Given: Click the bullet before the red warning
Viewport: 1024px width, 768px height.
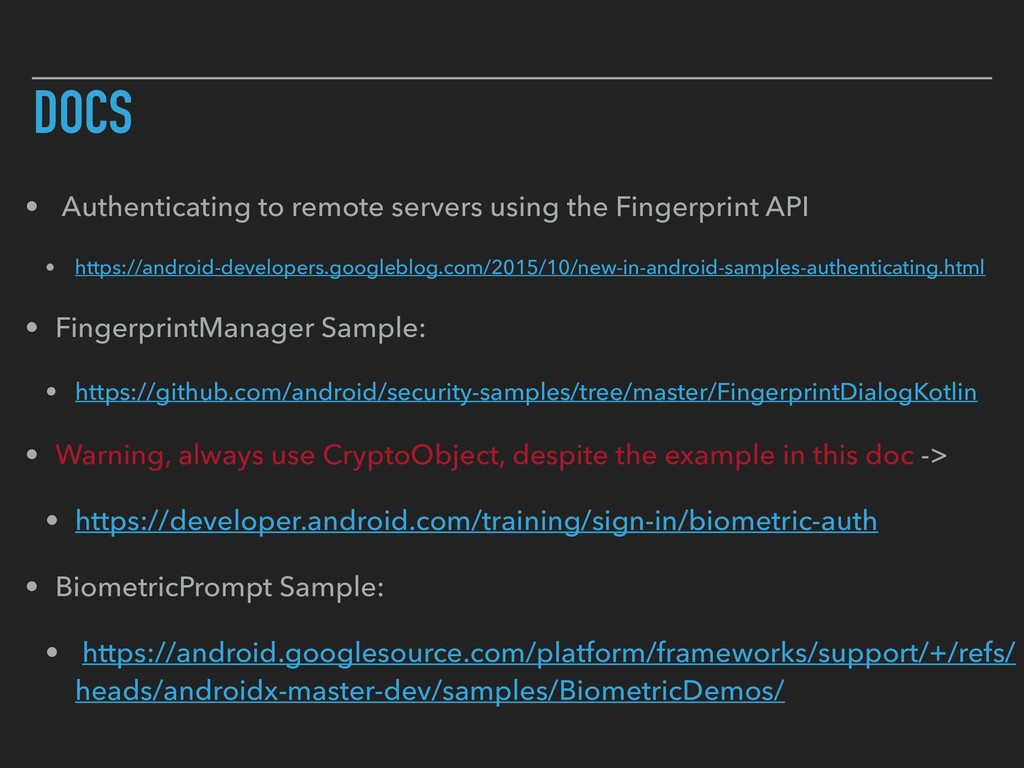Looking at the screenshot, I should [35, 457].
